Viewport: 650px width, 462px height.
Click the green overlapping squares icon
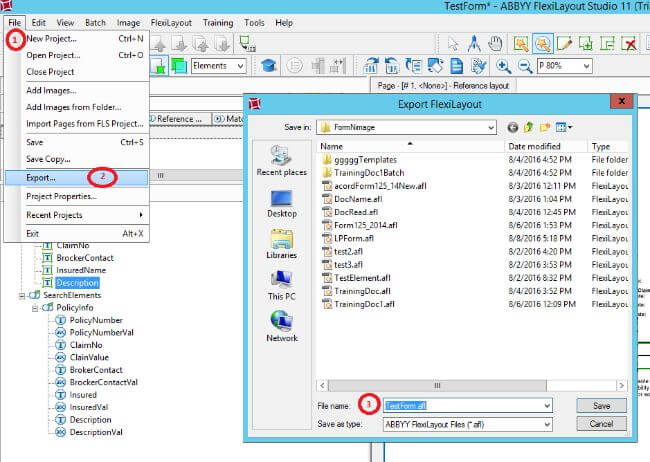click(179, 66)
